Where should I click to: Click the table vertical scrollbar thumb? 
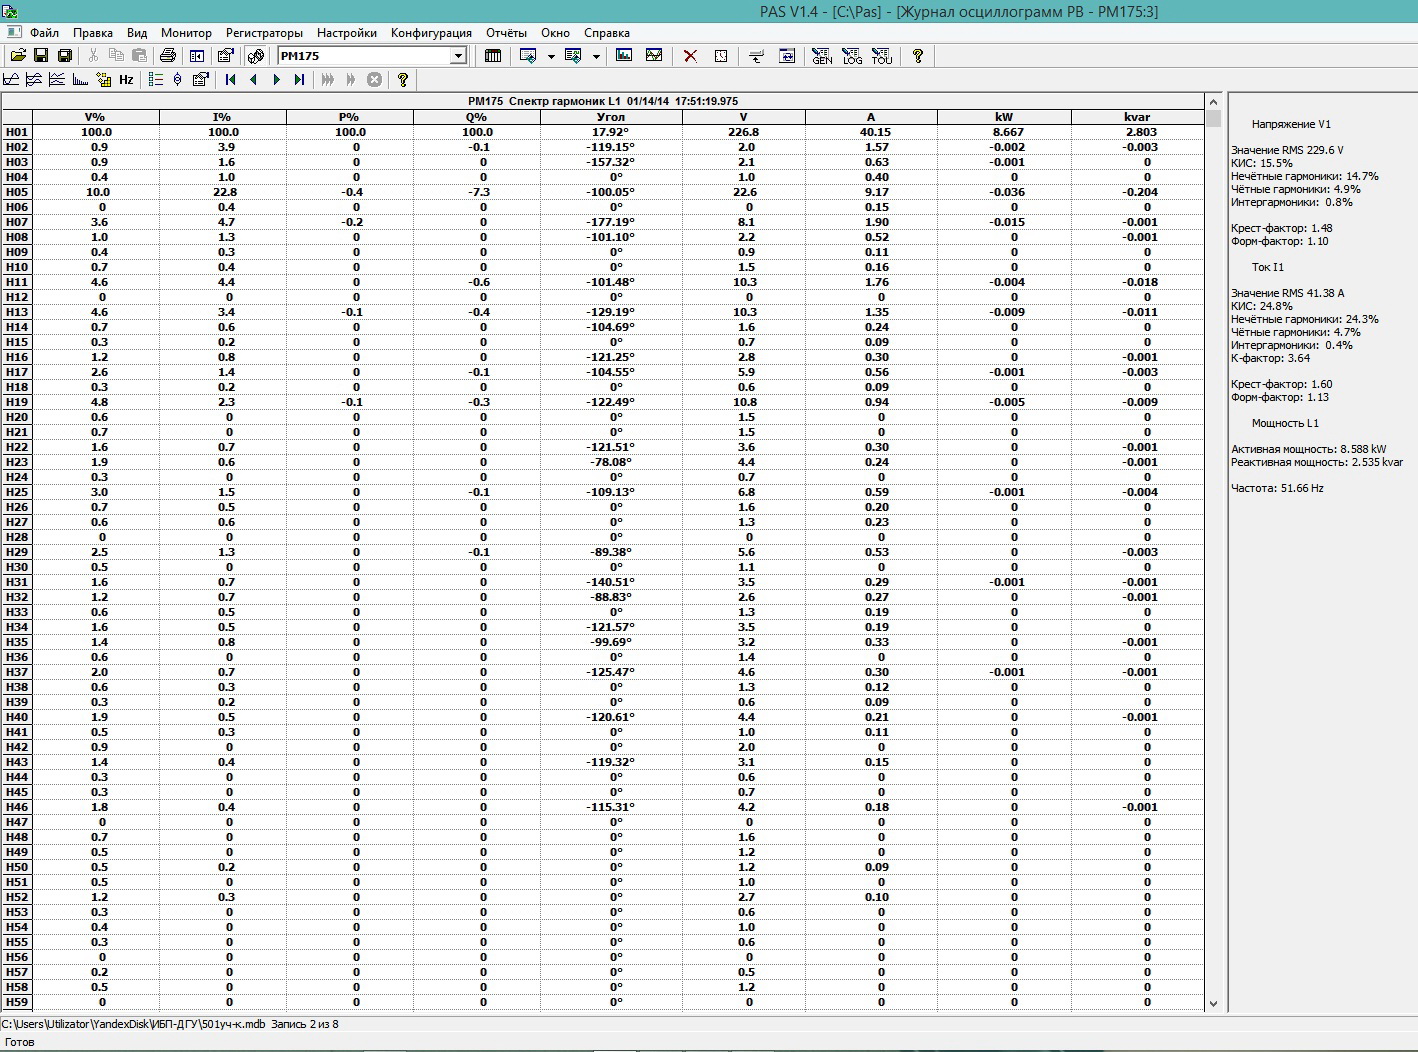tap(1213, 118)
